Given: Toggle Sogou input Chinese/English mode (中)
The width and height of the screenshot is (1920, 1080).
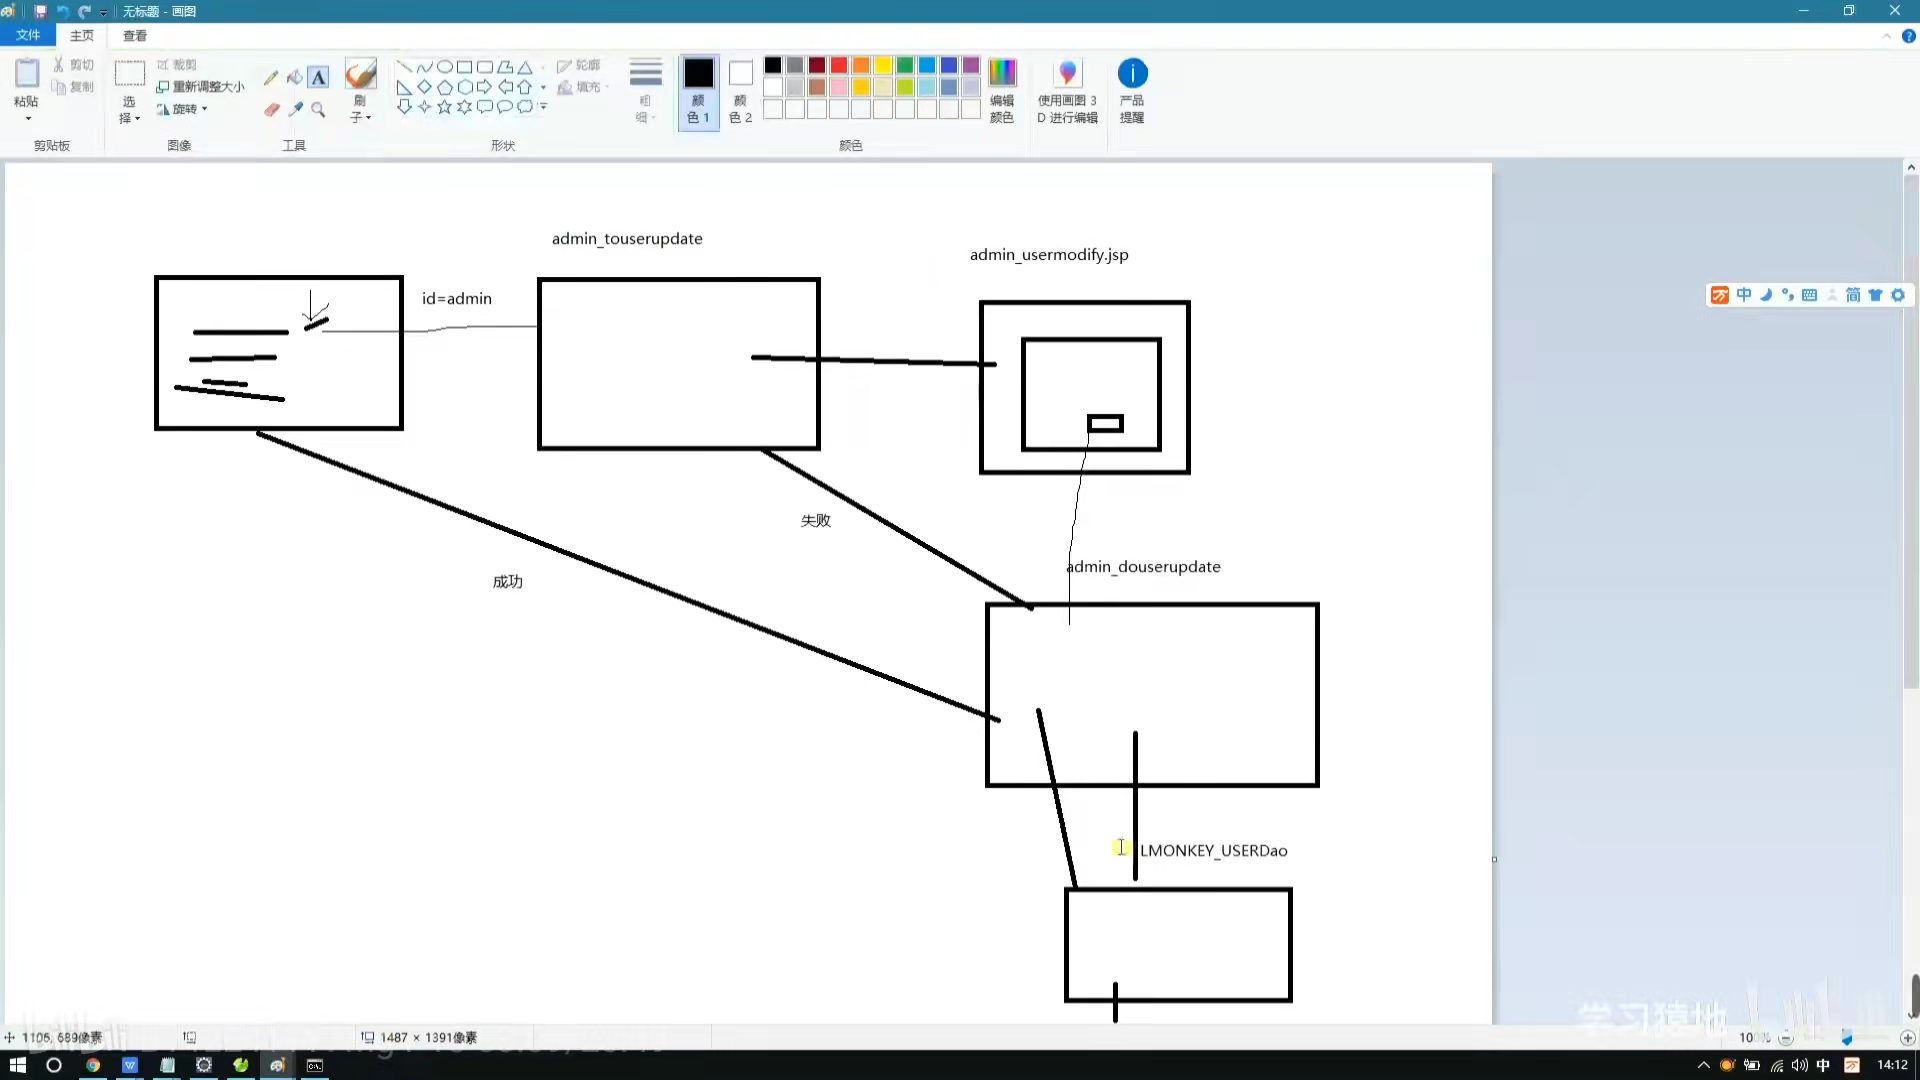Looking at the screenshot, I should pyautogui.click(x=1744, y=295).
